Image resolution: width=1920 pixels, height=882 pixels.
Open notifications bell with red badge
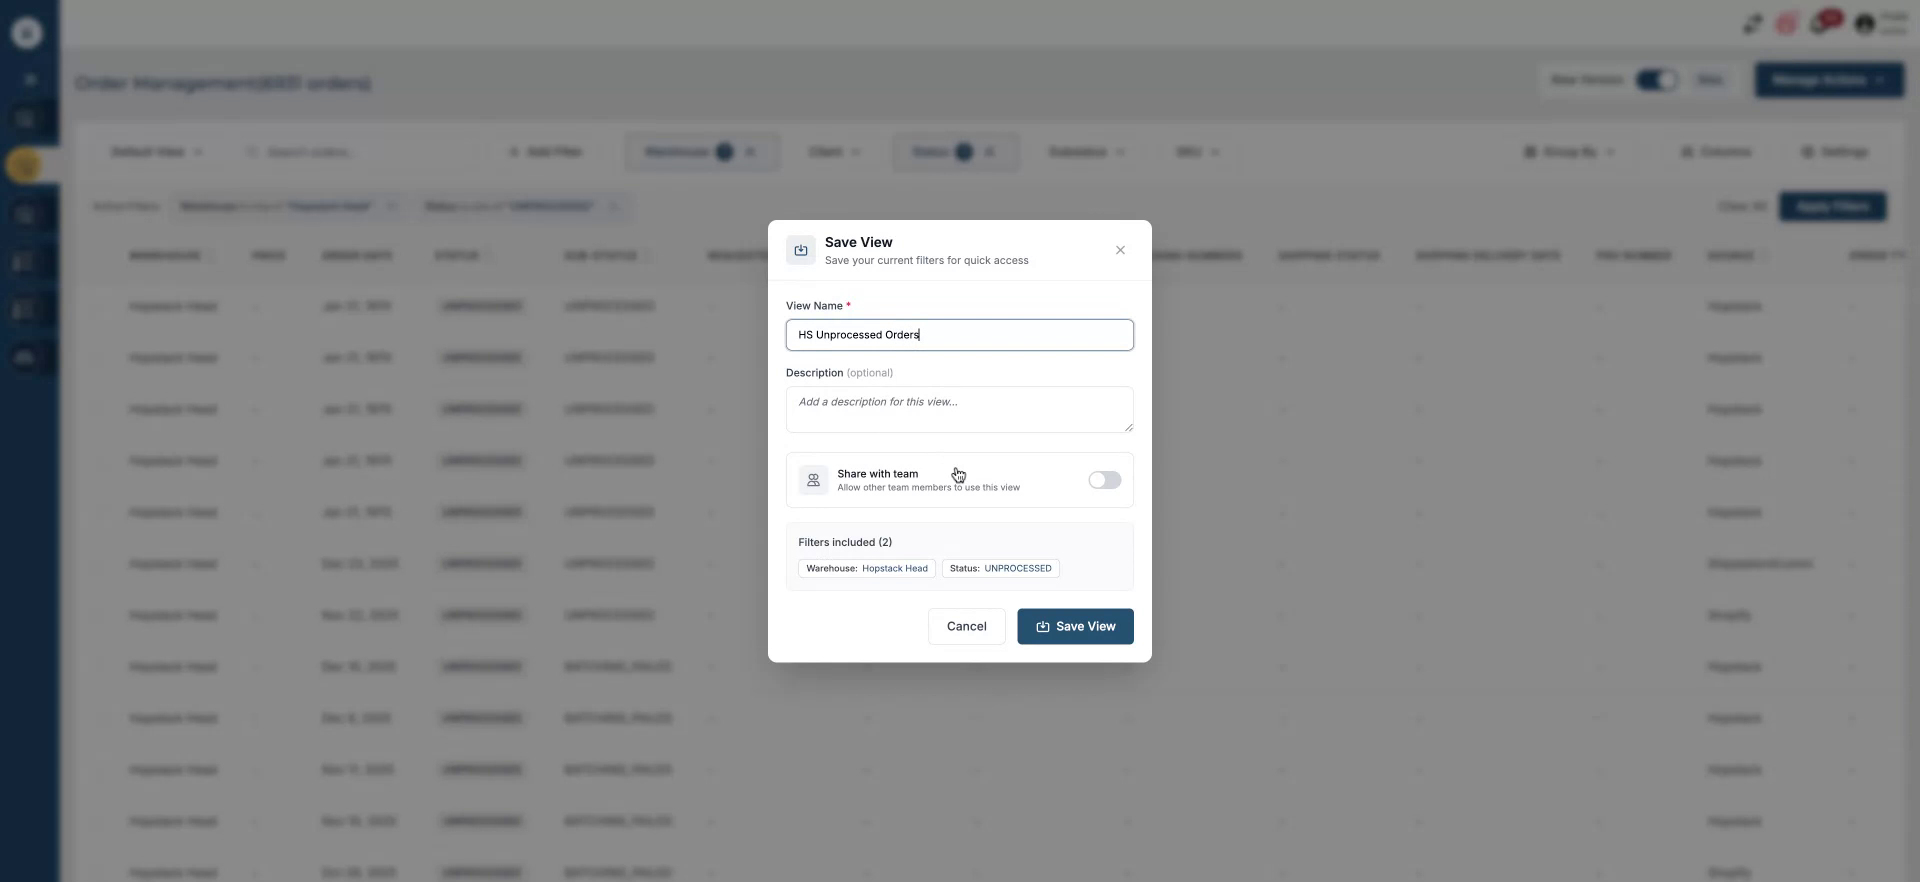pos(1824,22)
